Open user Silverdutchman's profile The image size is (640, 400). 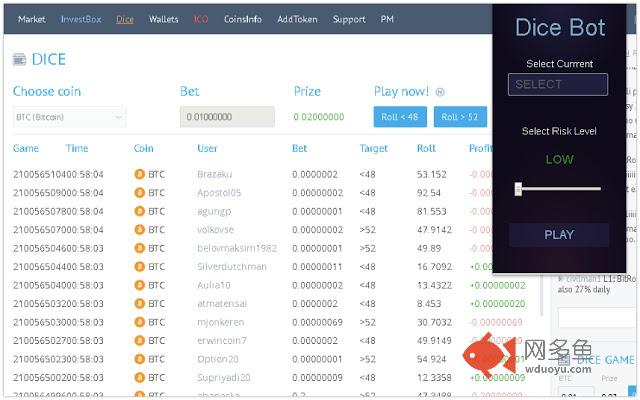[x=232, y=267]
